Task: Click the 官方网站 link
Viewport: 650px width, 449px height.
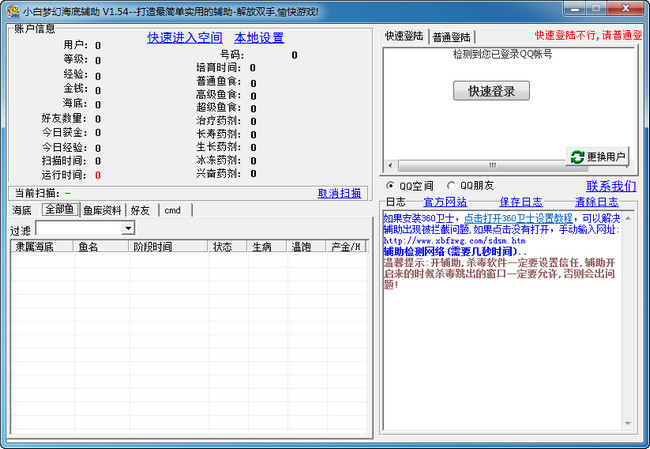Action: pyautogui.click(x=444, y=202)
